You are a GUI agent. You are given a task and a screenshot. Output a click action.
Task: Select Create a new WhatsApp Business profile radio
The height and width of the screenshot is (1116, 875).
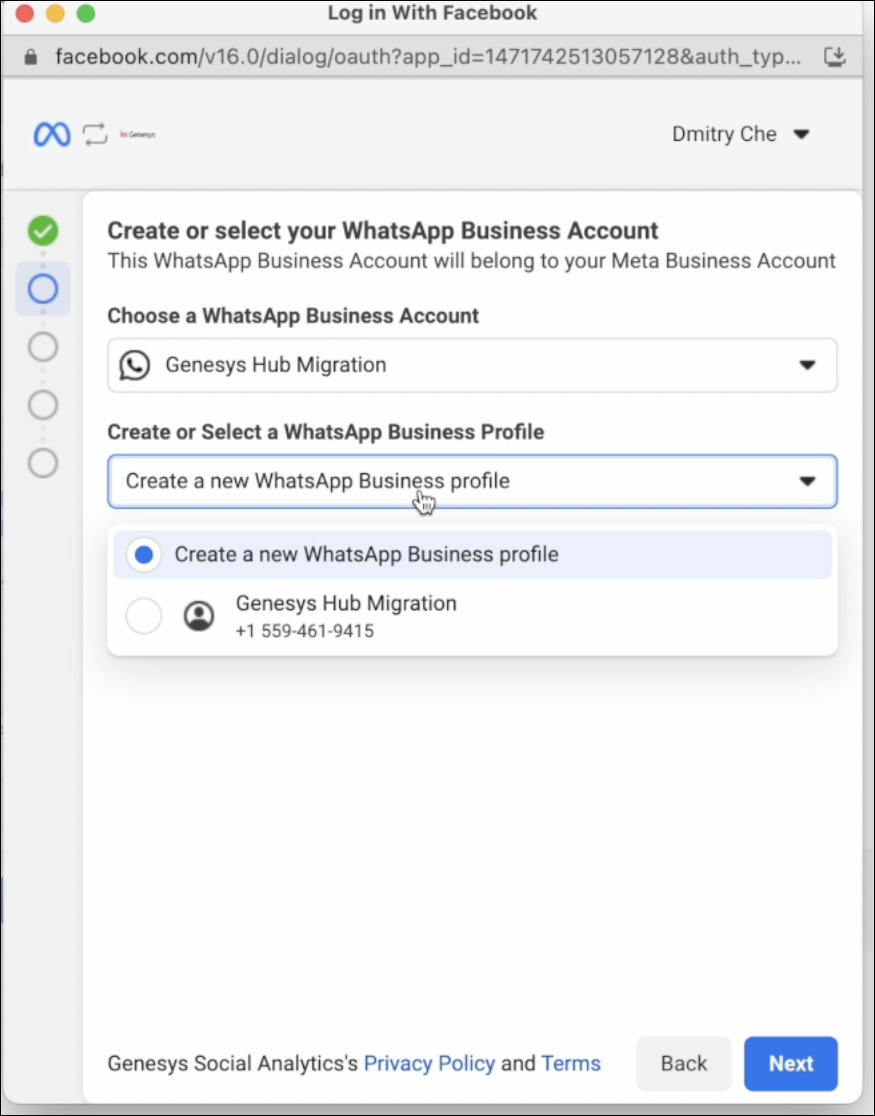point(144,554)
